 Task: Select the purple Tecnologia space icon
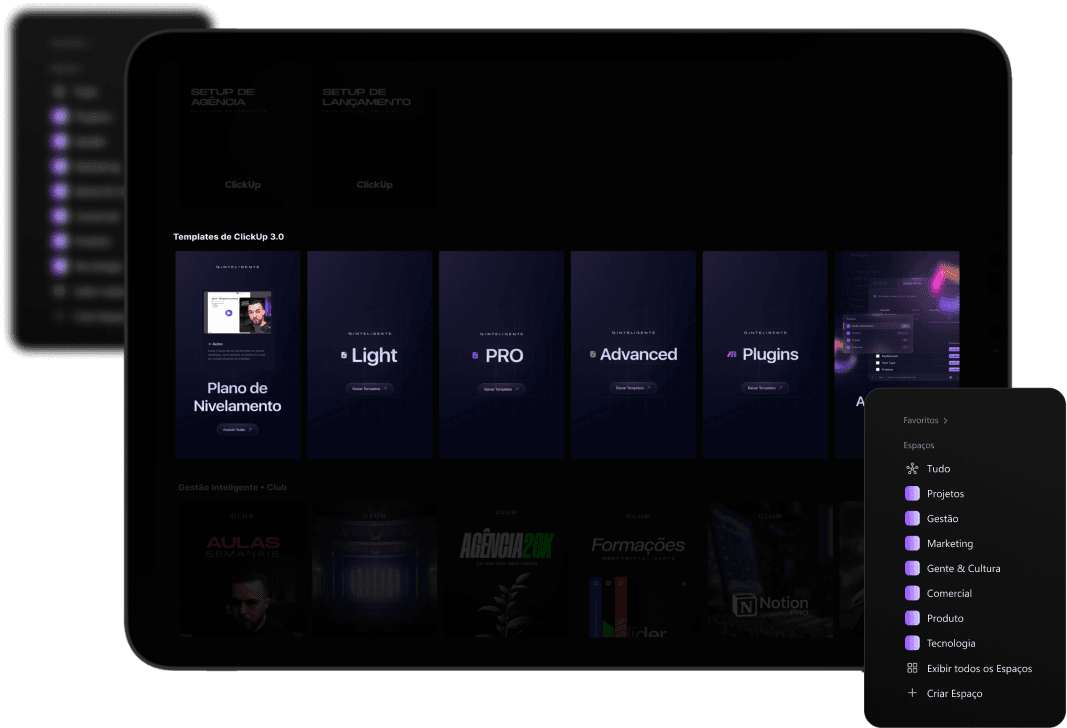coord(913,643)
